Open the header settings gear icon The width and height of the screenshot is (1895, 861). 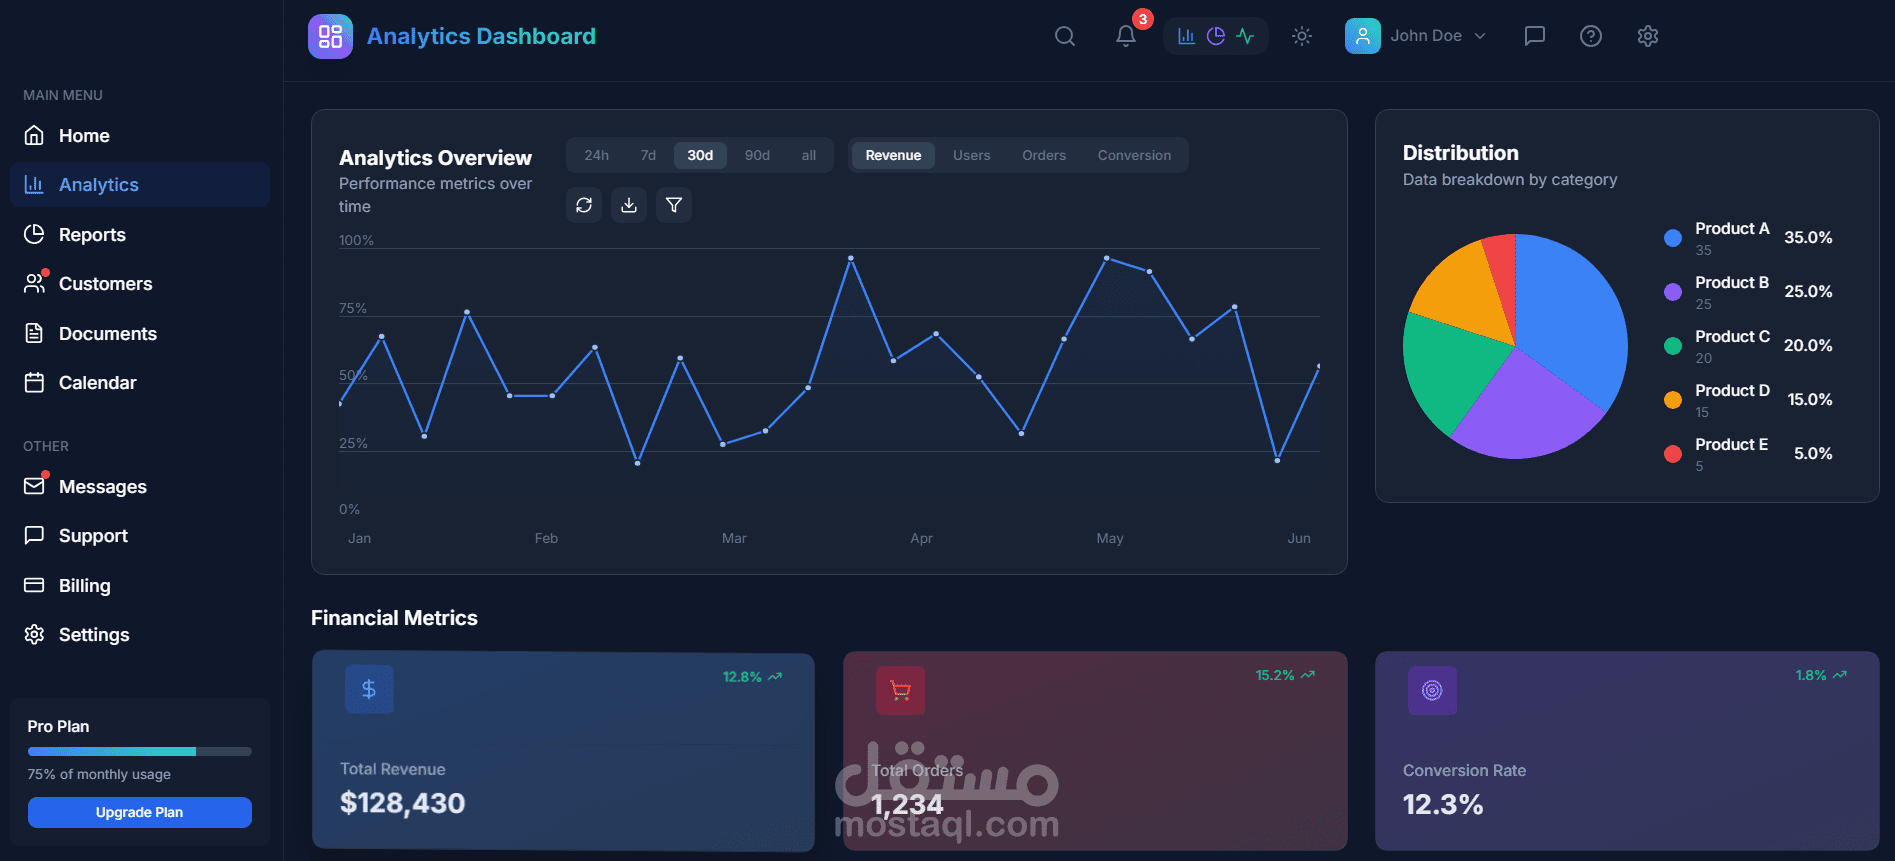pyautogui.click(x=1648, y=36)
